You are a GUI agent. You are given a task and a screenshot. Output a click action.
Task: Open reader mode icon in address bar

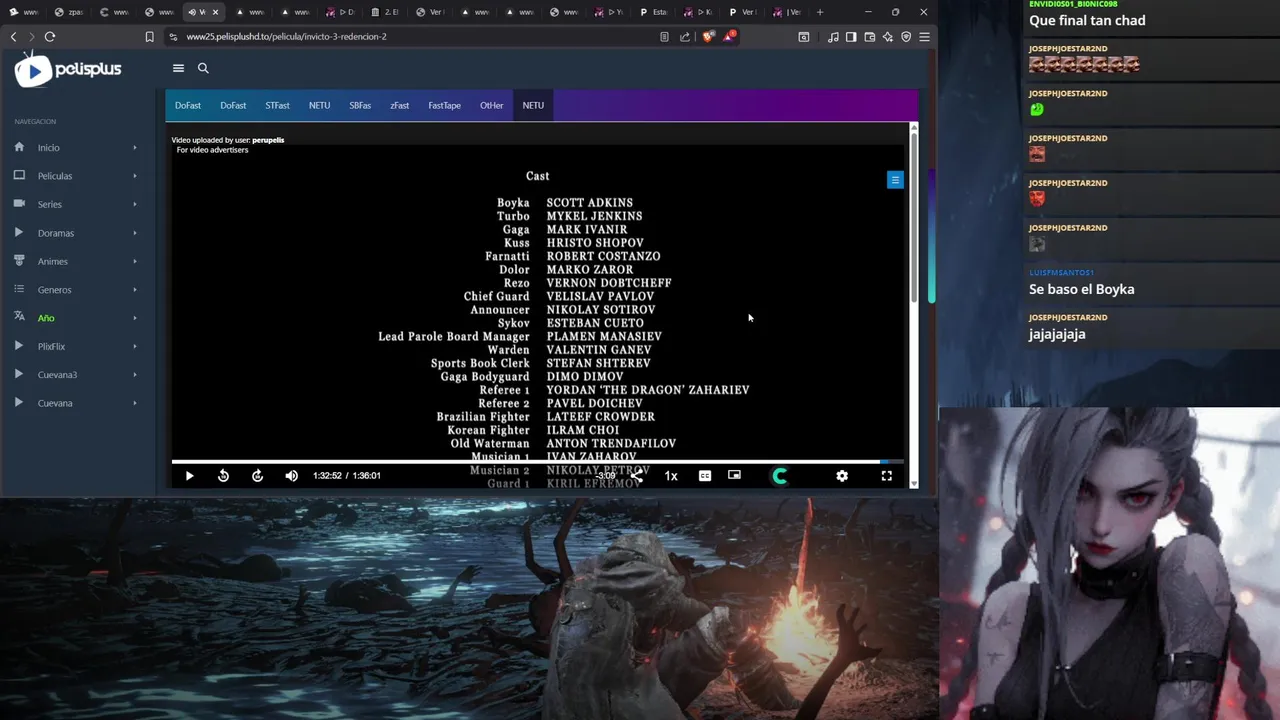pos(664,37)
